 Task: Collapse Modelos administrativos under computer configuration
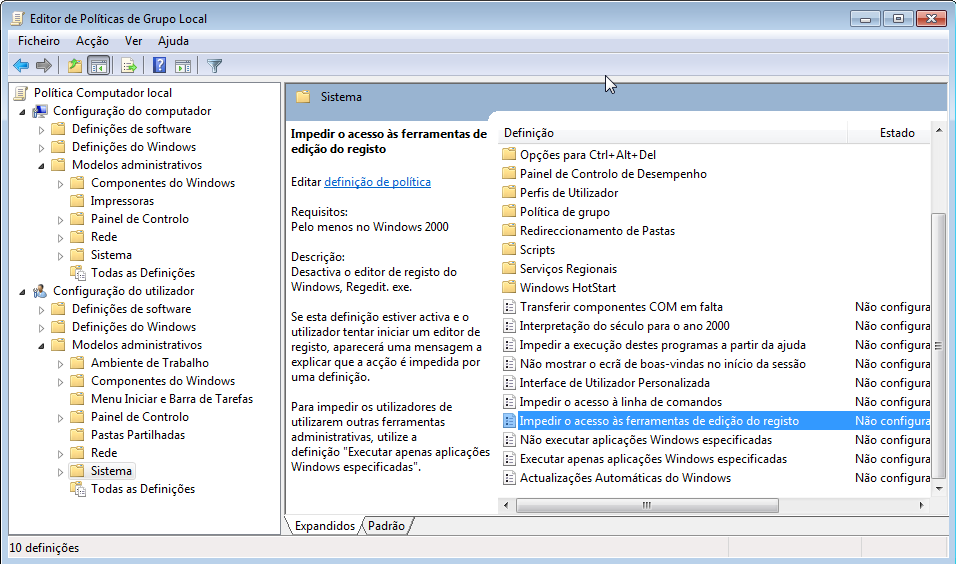[41, 166]
